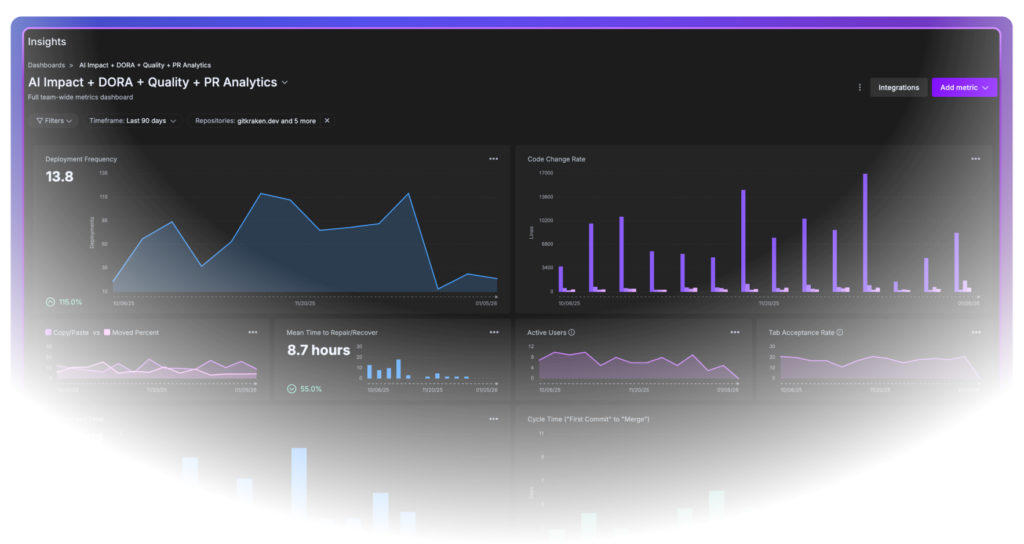
Task: Open the Copy/Paste vs Moved Percent options menu
Action: coord(253,332)
